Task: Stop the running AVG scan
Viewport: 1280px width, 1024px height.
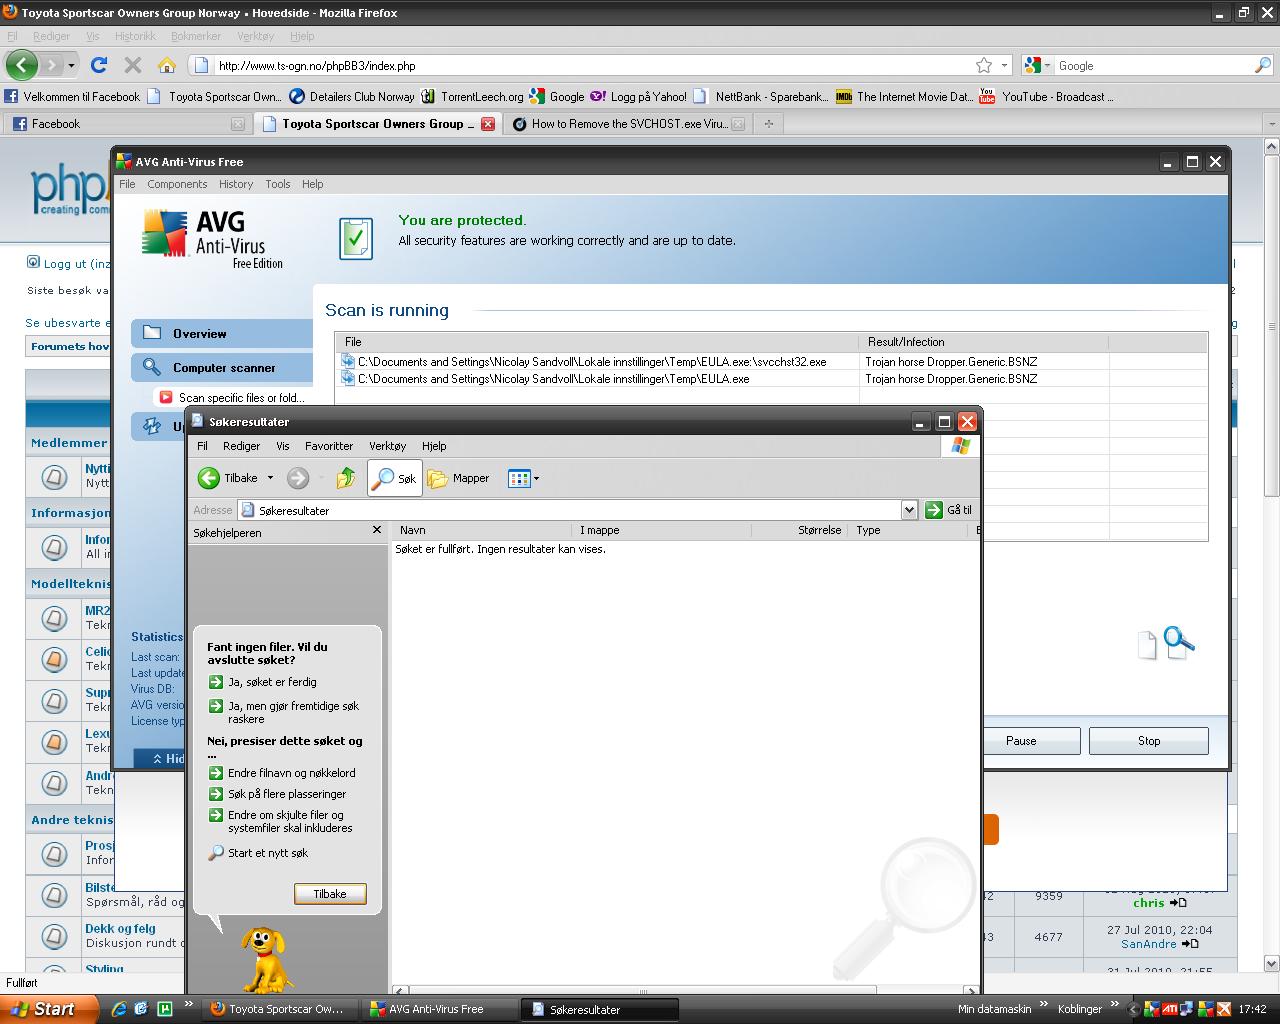Action: click(1148, 741)
